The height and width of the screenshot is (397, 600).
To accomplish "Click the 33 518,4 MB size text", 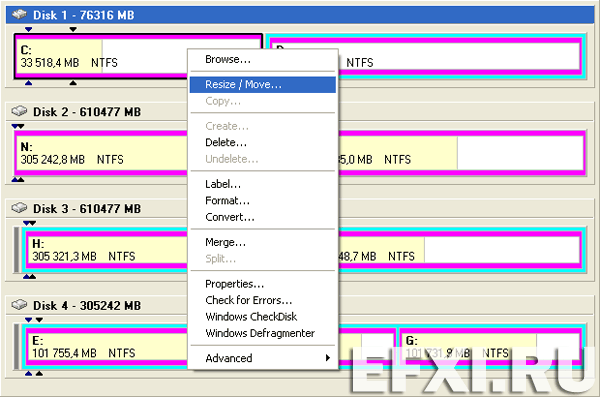I will point(50,63).
